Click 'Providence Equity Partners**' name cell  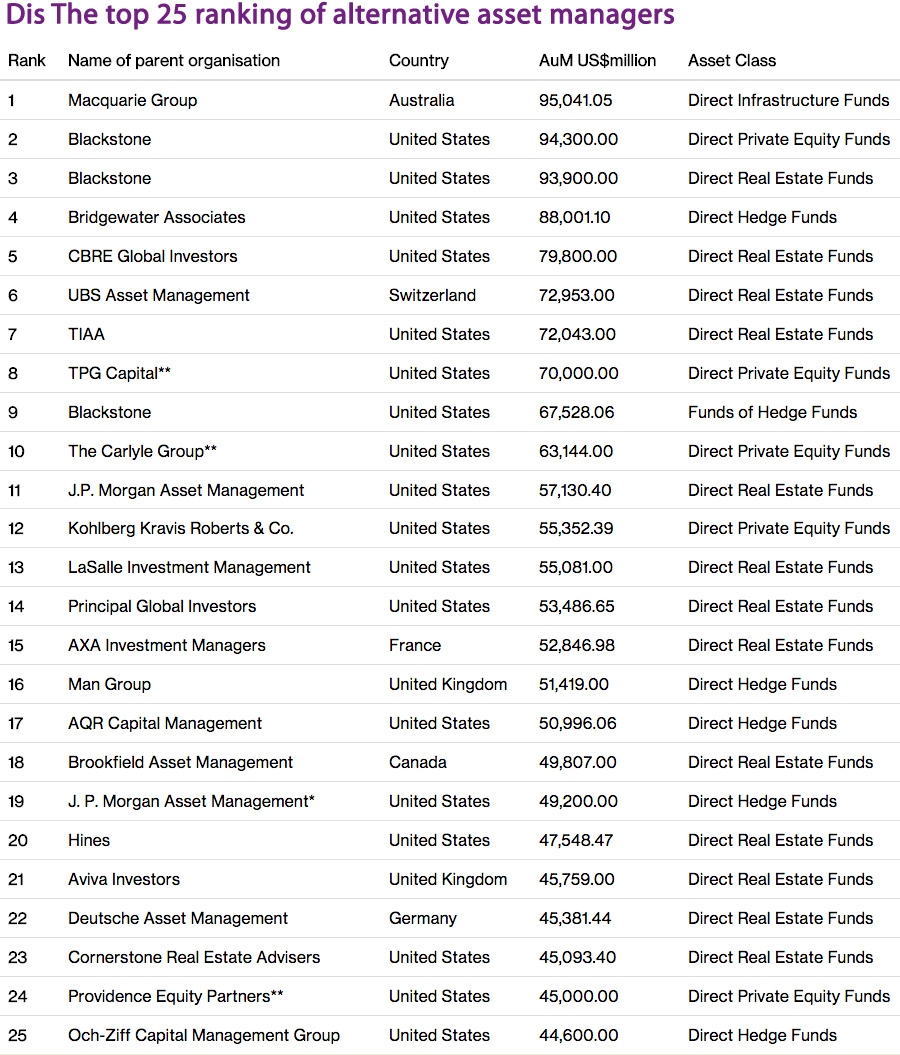(176, 996)
